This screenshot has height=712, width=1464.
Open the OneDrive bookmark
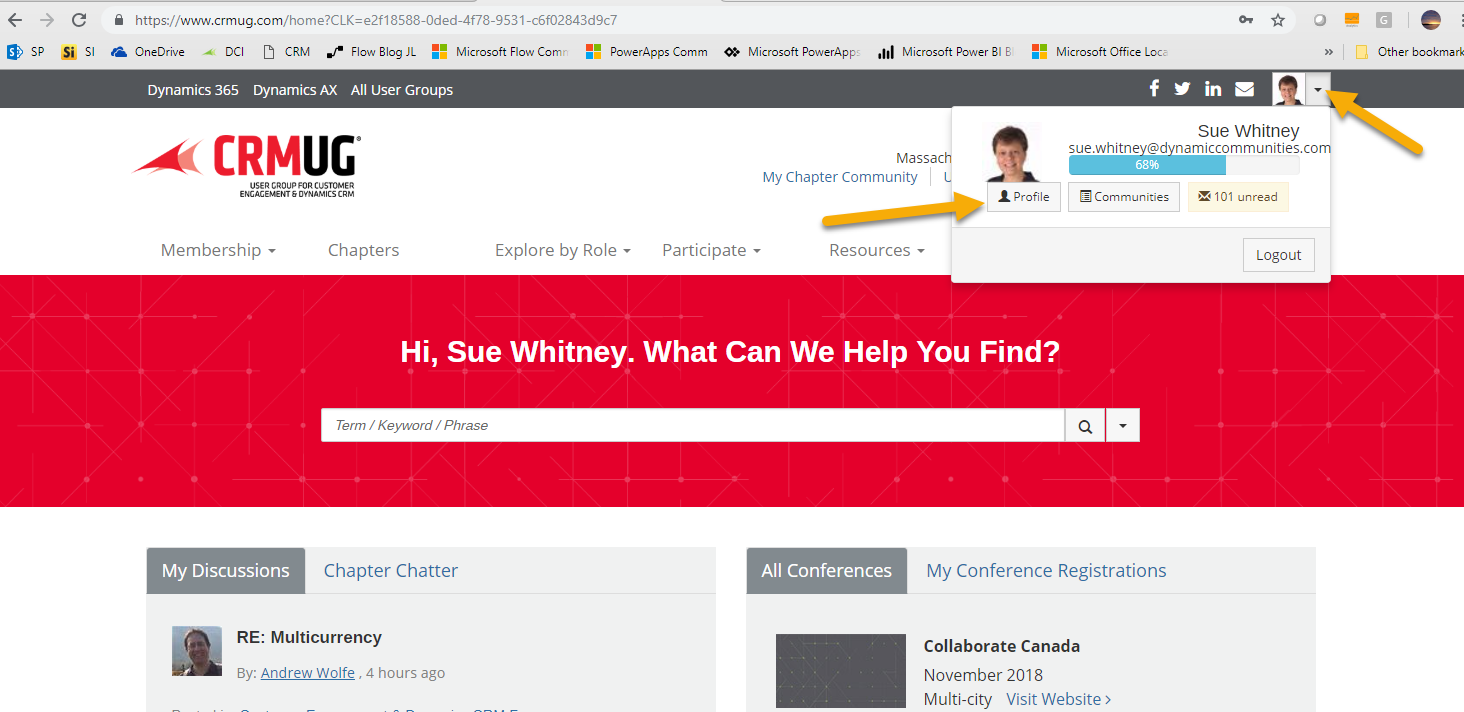148,52
